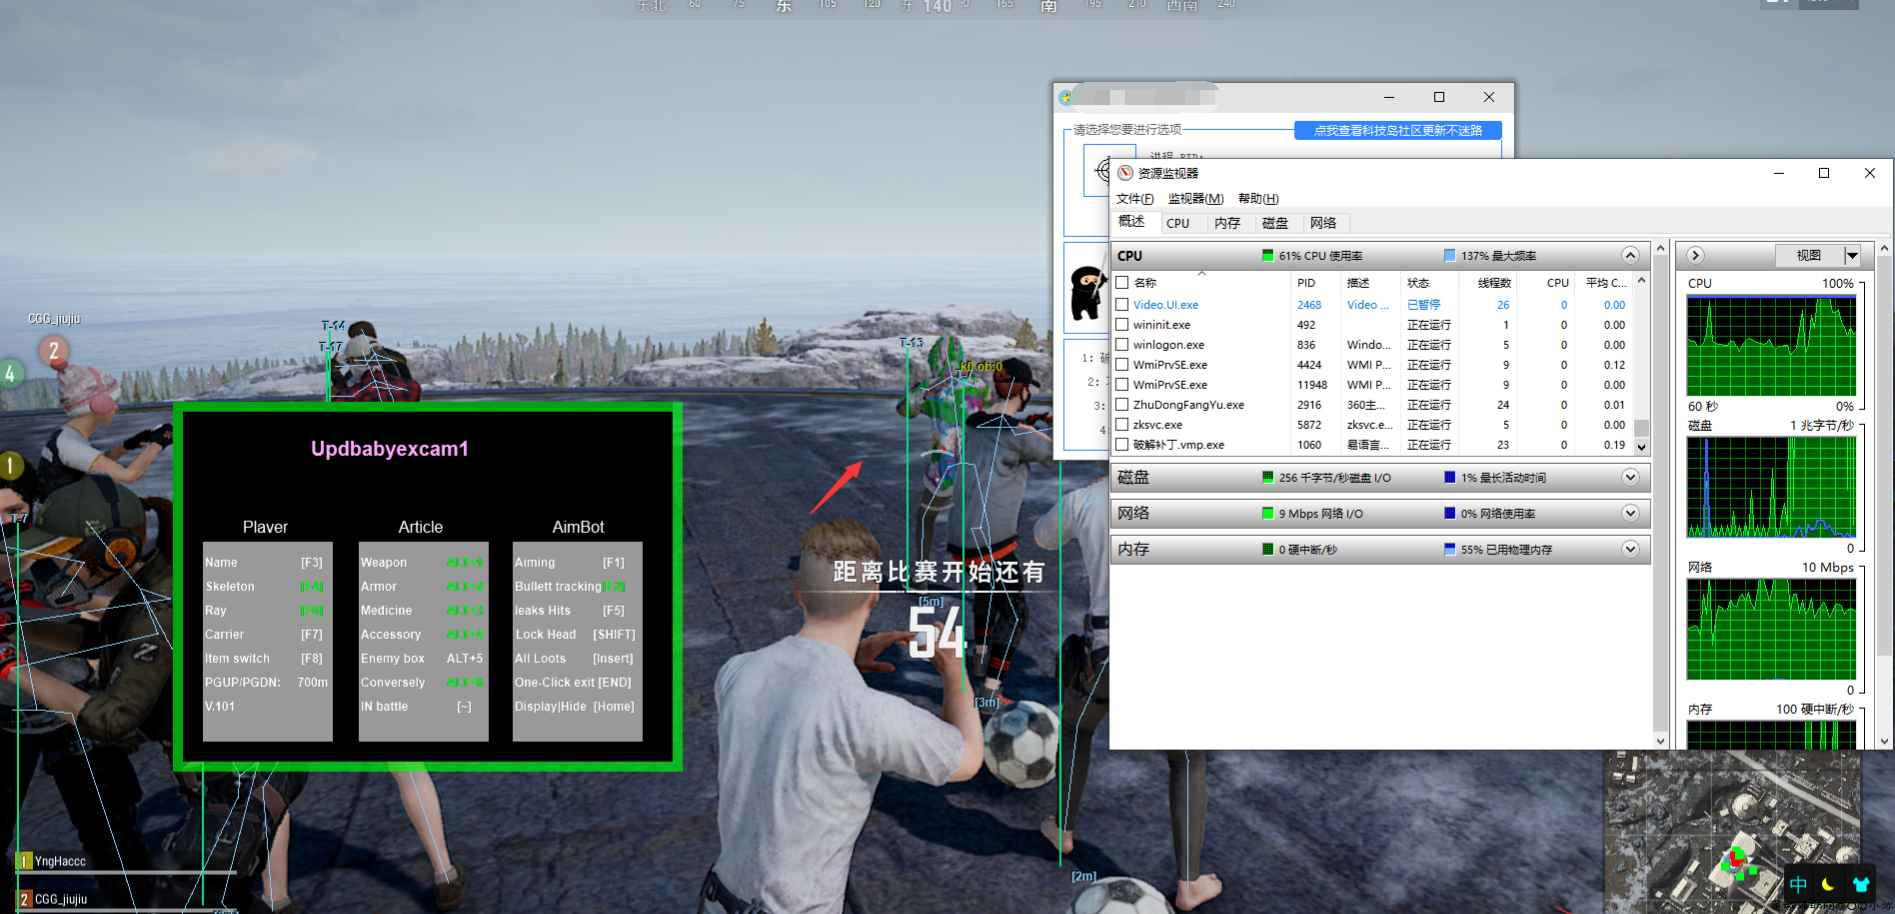Click the round arrow button beside 视图
This screenshot has width=1895, height=914.
click(1695, 255)
